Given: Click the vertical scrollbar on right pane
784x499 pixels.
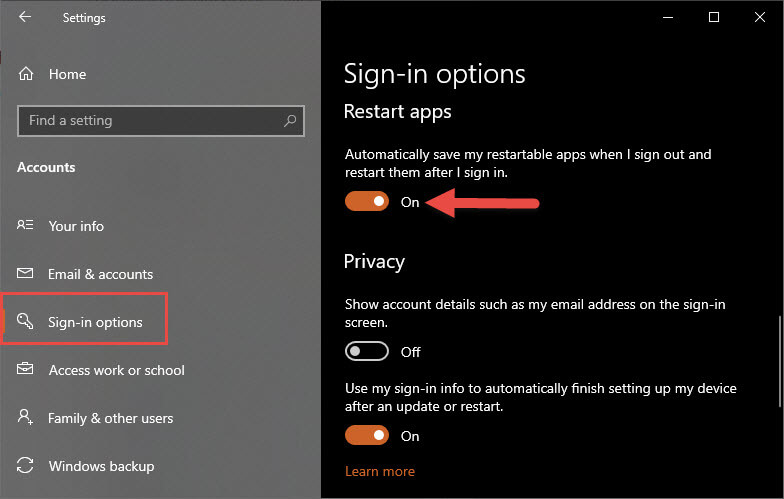Looking at the screenshot, I should 780,362.
